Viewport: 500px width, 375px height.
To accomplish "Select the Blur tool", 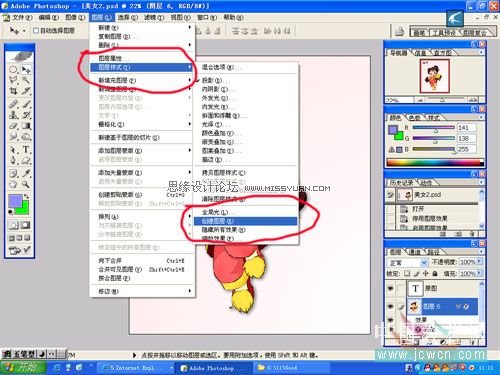I will coord(13,137).
